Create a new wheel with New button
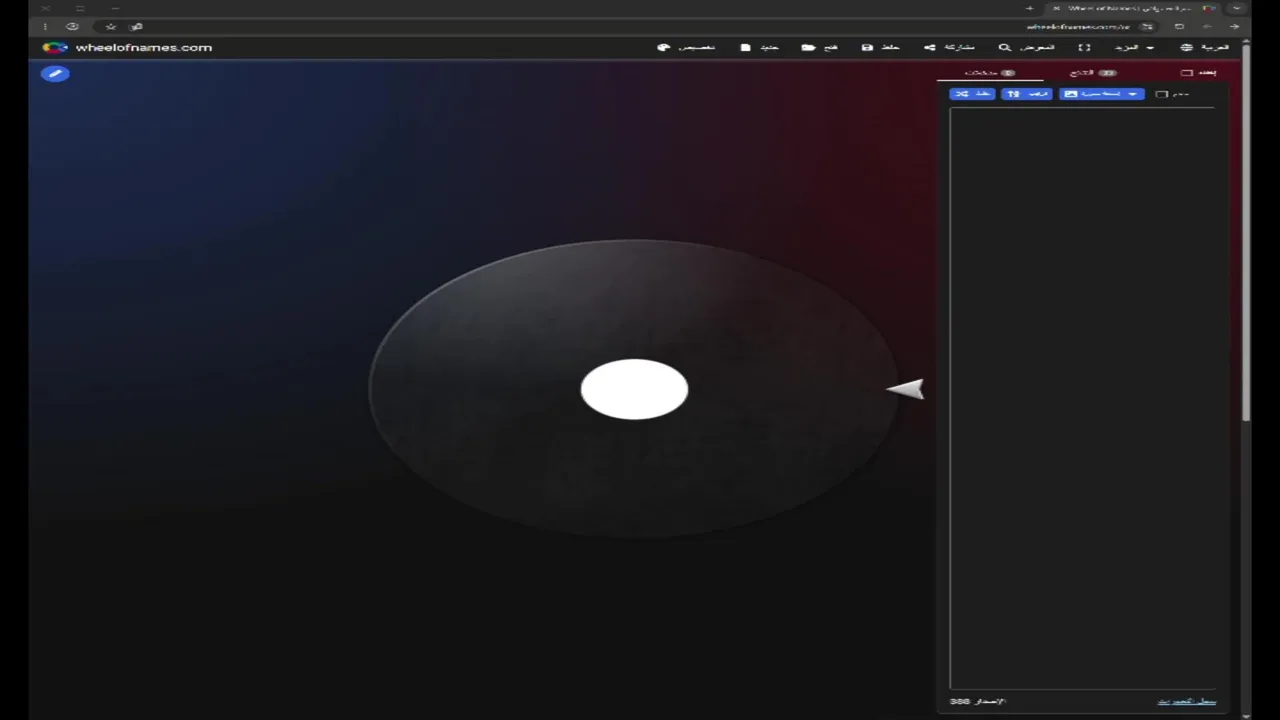 760,47
